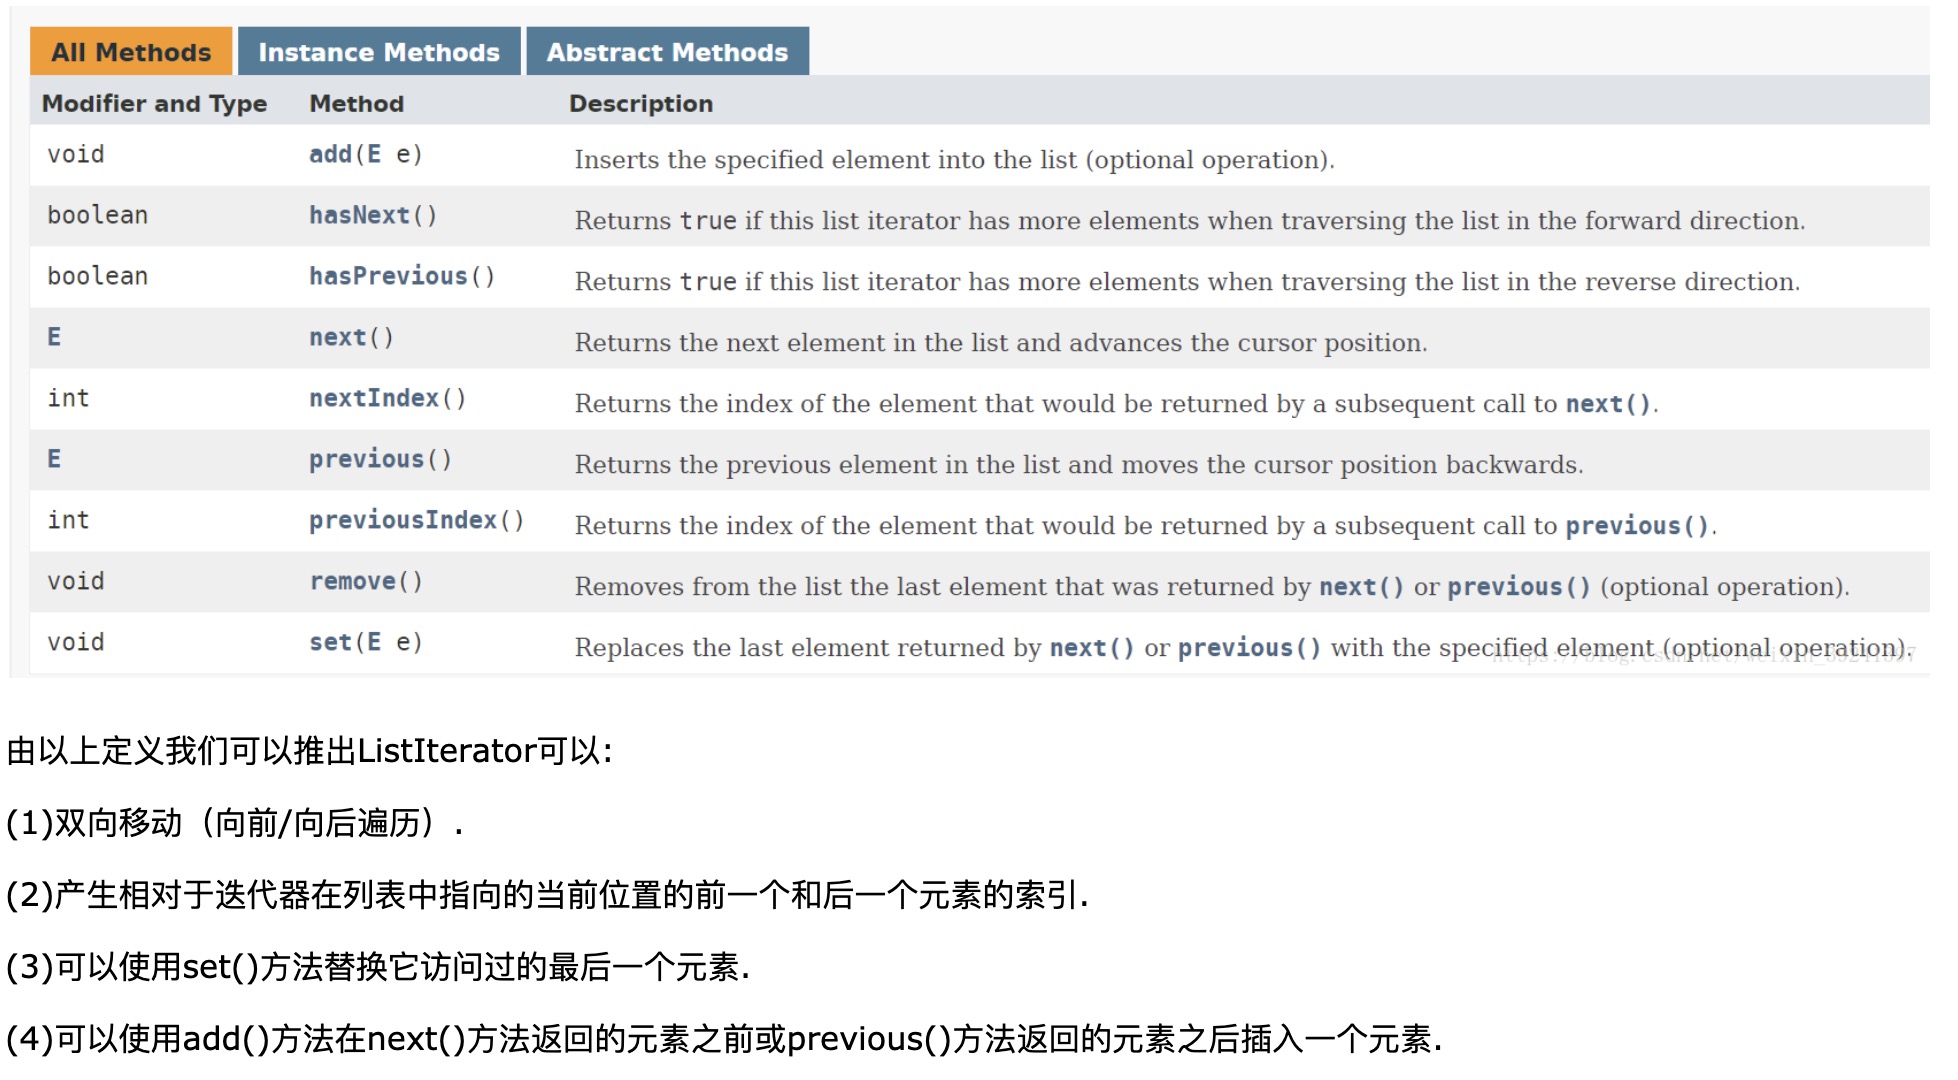Open the add(E e) method link
1958x1080 pixels.
[331, 155]
